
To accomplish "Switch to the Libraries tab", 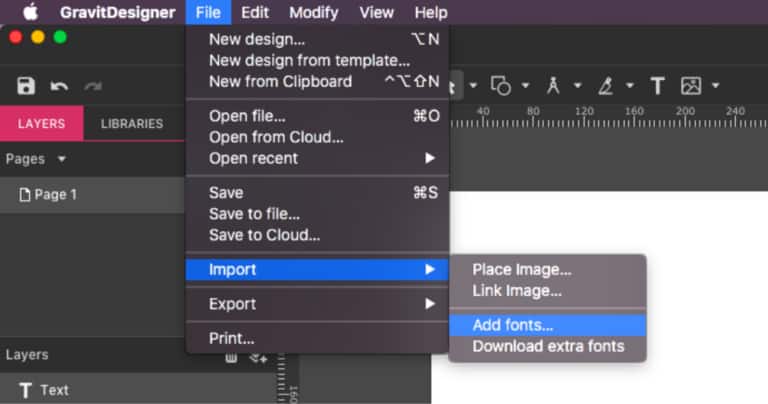I will click(x=132, y=124).
